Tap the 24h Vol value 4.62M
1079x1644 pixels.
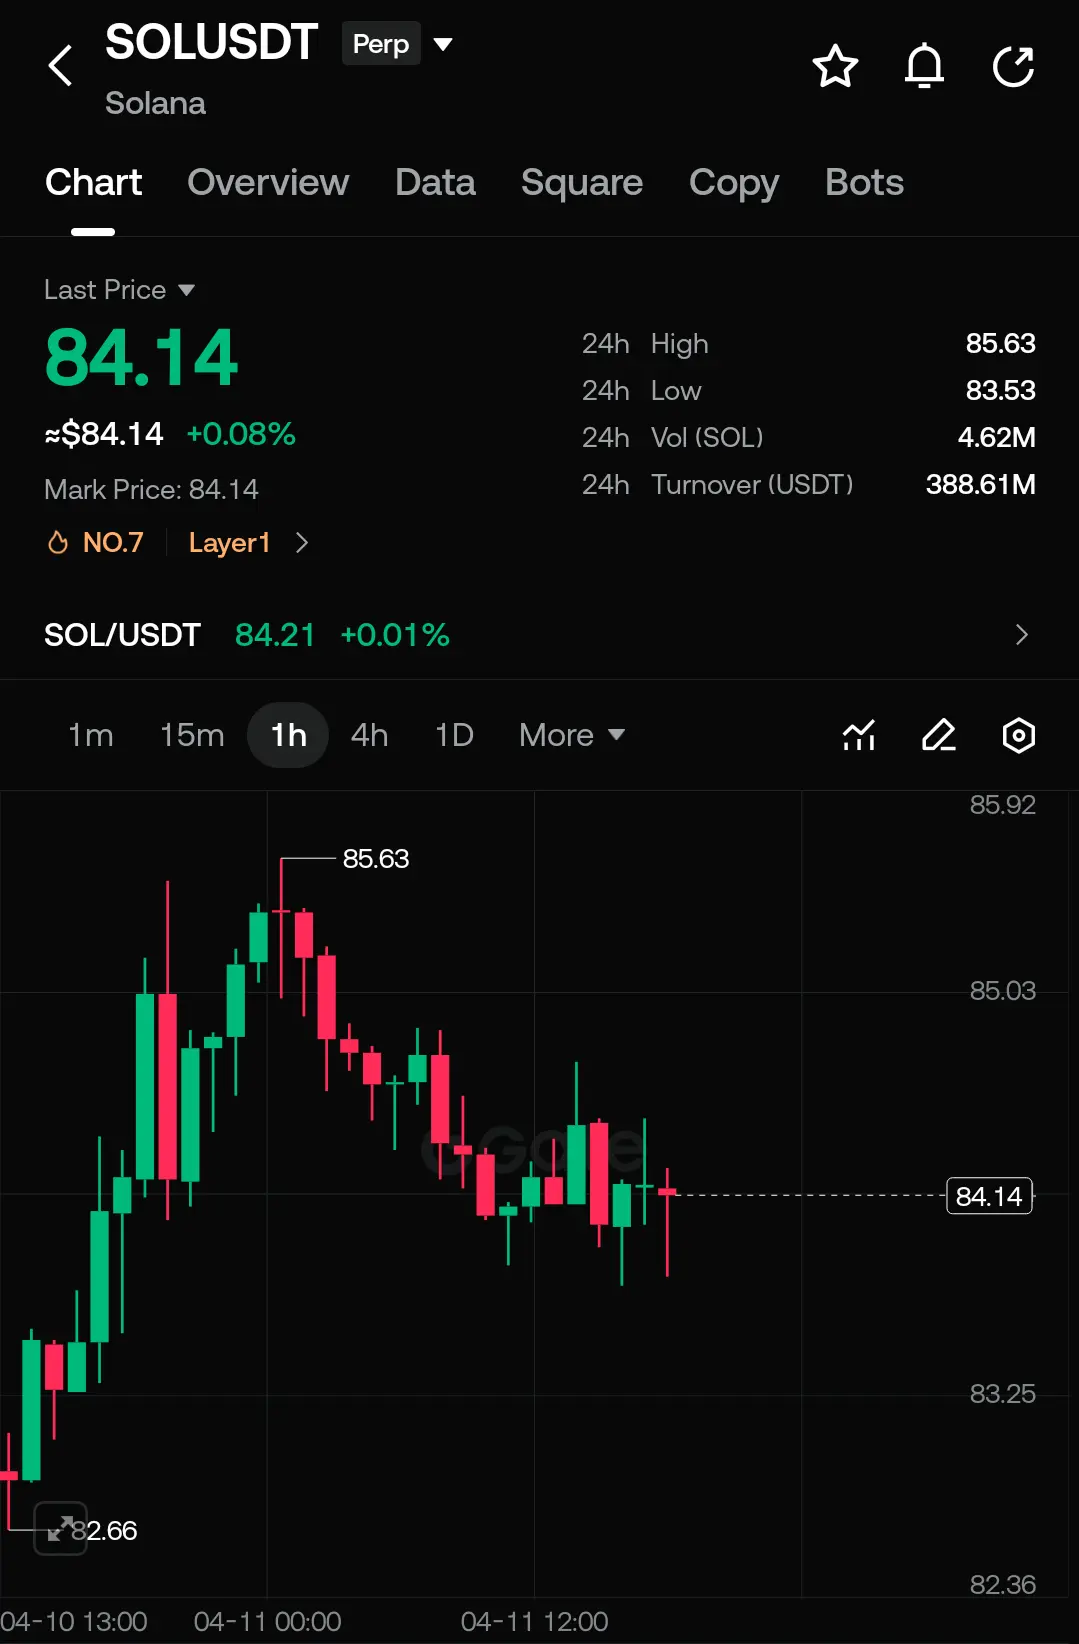996,437
